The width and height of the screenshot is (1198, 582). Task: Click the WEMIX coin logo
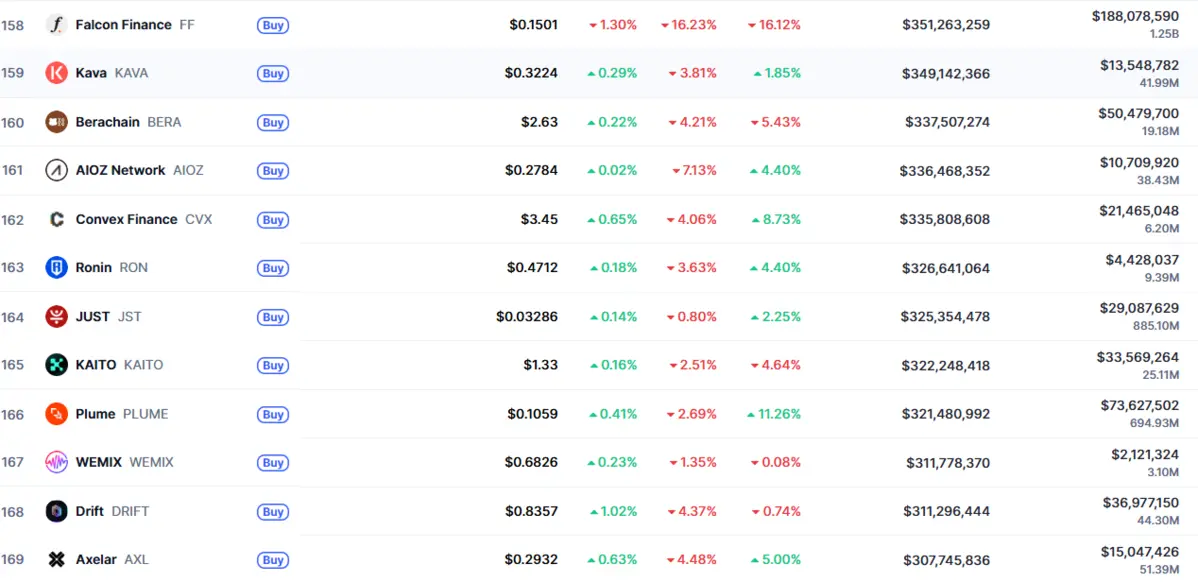56,462
